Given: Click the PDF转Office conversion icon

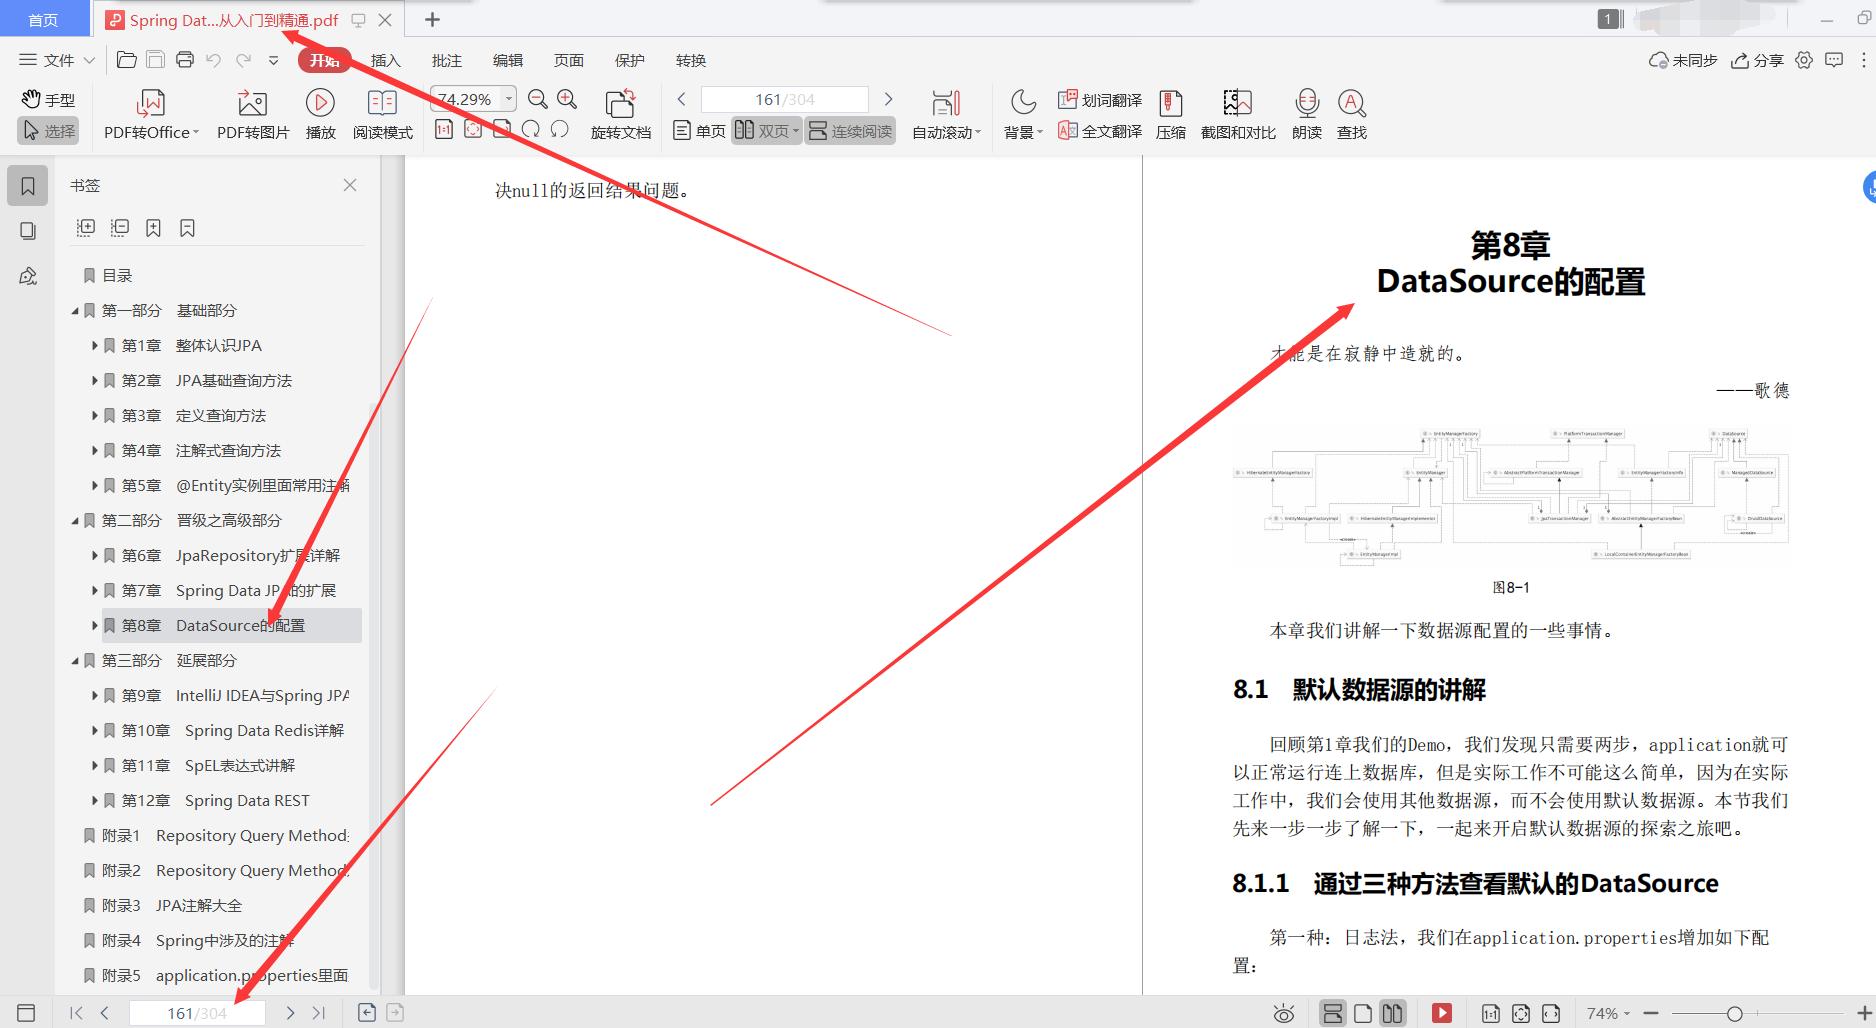Looking at the screenshot, I should (x=150, y=104).
